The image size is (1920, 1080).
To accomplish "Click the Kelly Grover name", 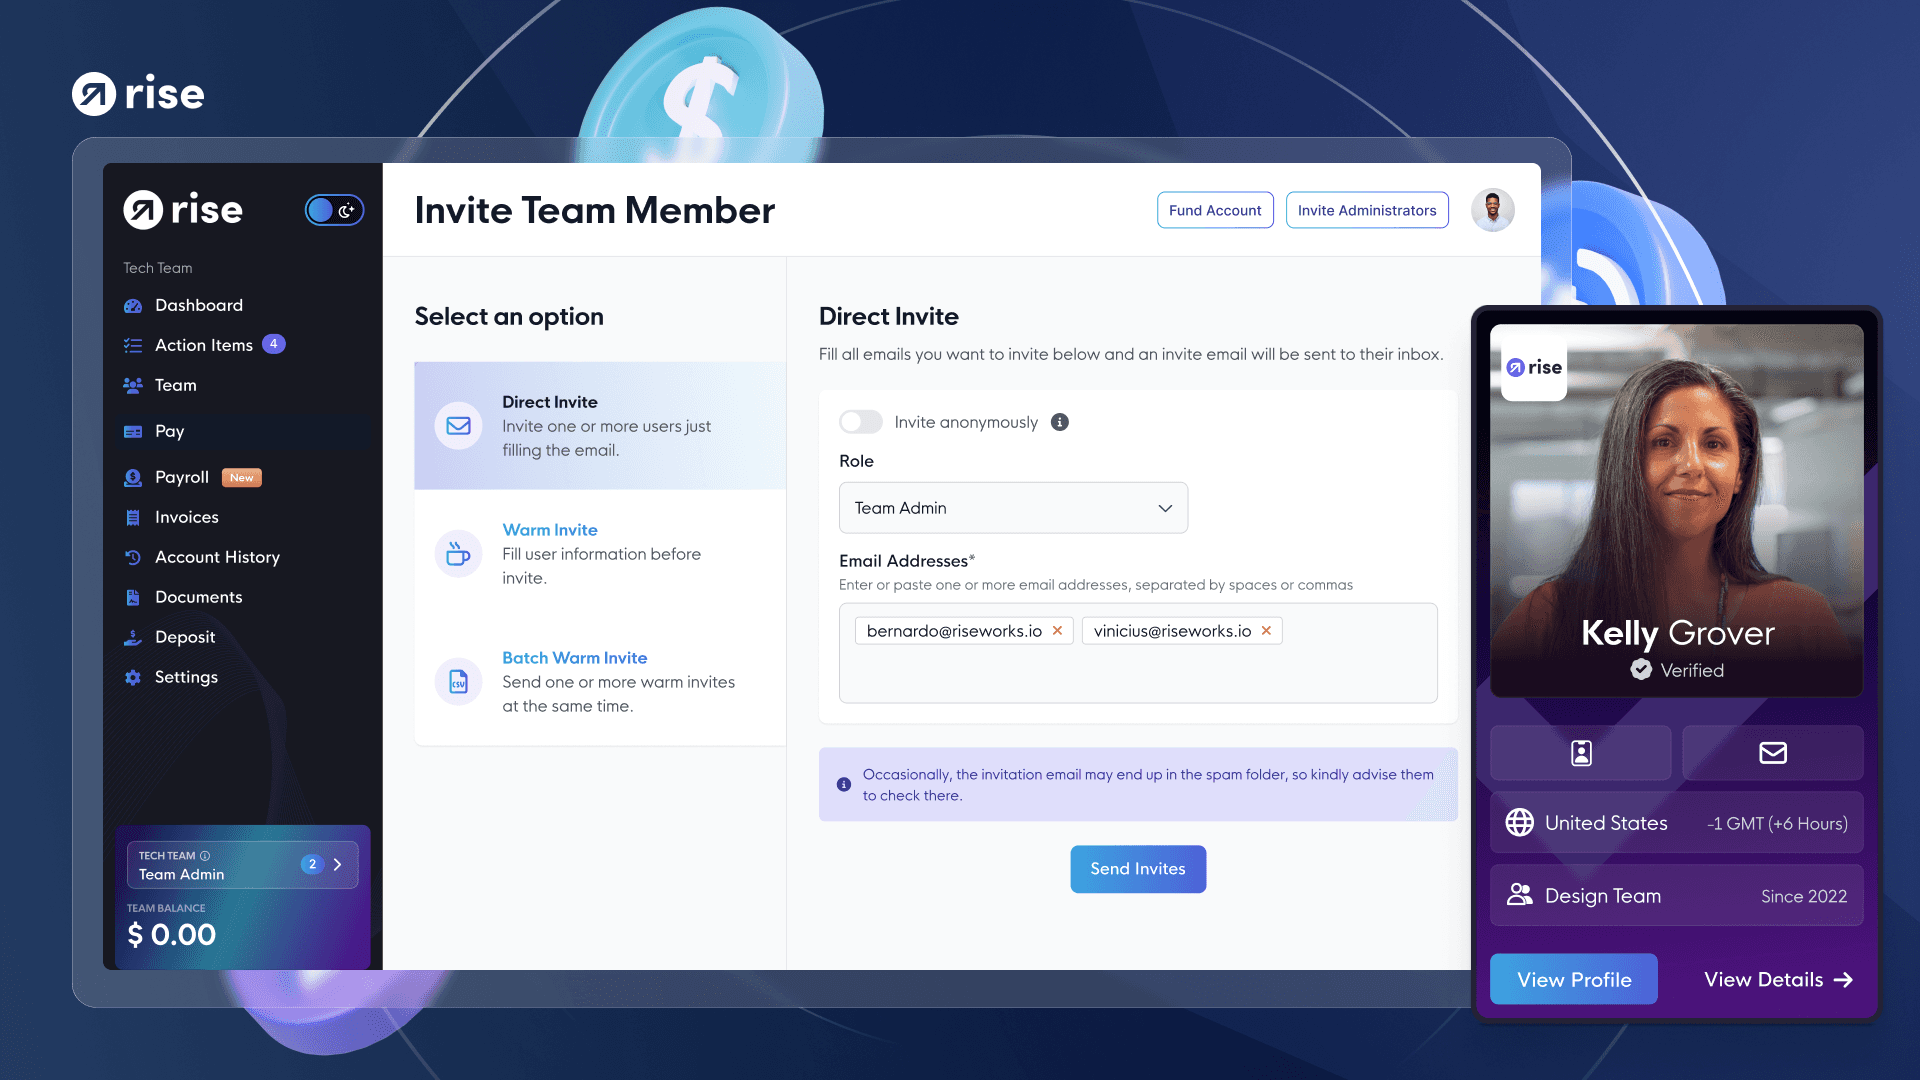I will [x=1677, y=633].
